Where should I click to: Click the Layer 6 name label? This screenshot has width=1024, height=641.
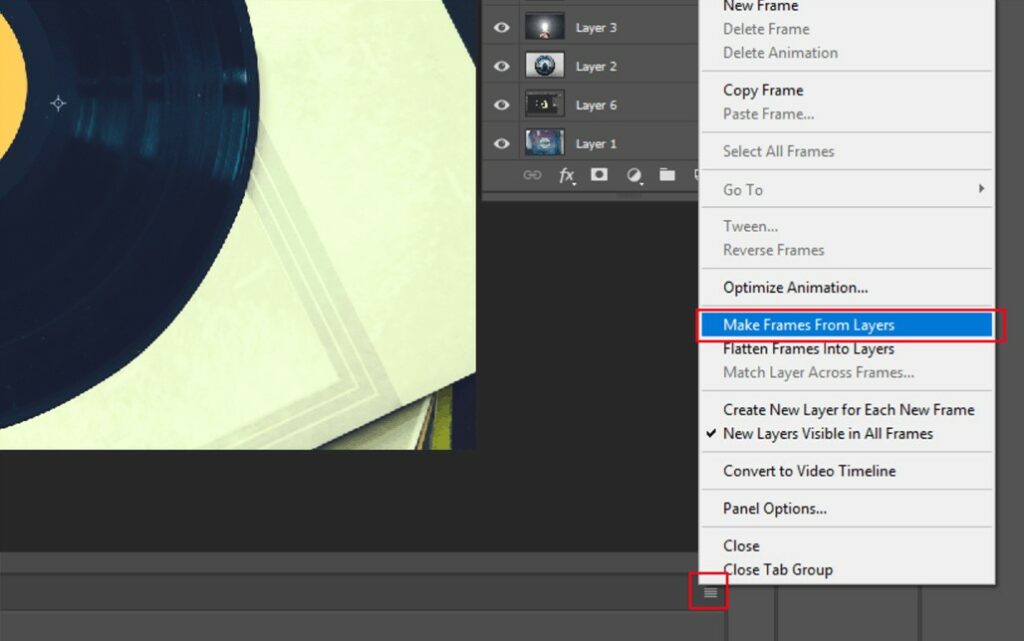click(x=596, y=105)
